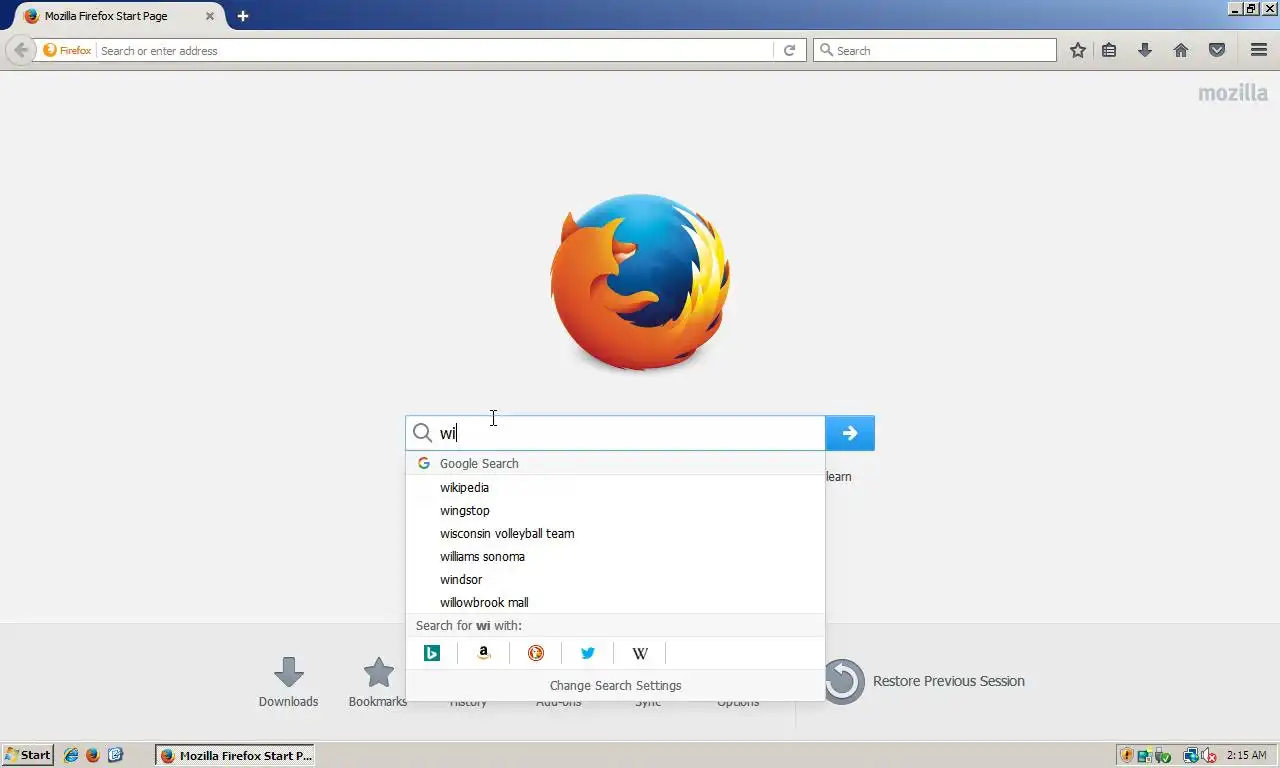This screenshot has height=768, width=1280.
Task: Select the Mozilla Firefox Start Page tab
Action: coord(118,16)
